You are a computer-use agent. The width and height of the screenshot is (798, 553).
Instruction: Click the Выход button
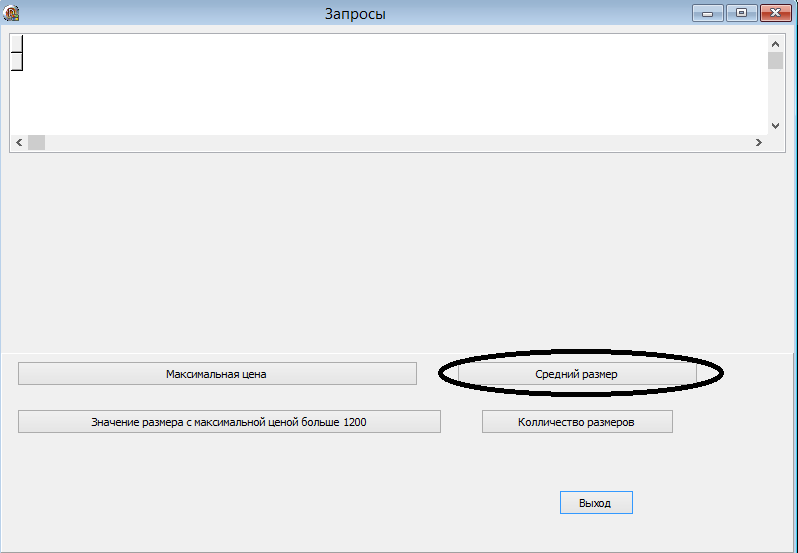tap(596, 503)
